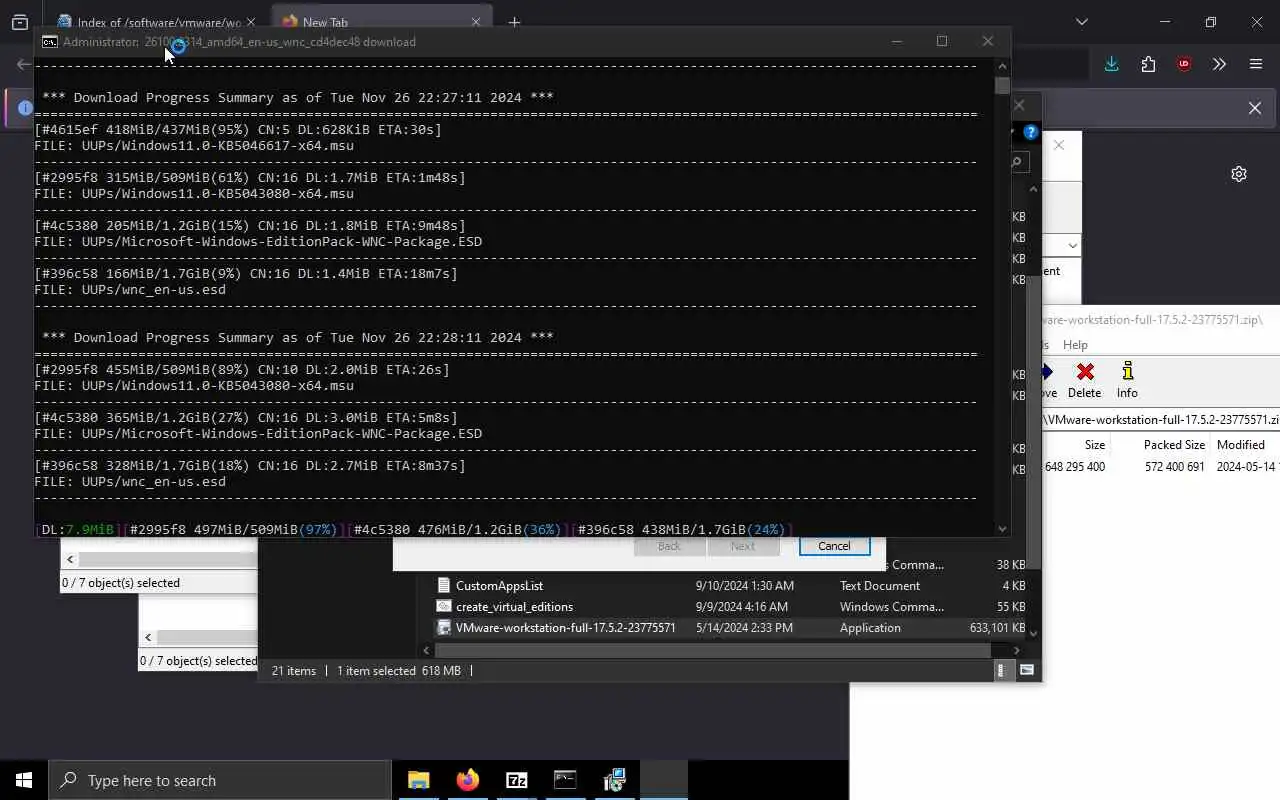Dismiss the Firefox notification bar
Viewport: 1280px width, 800px height.
[1255, 108]
